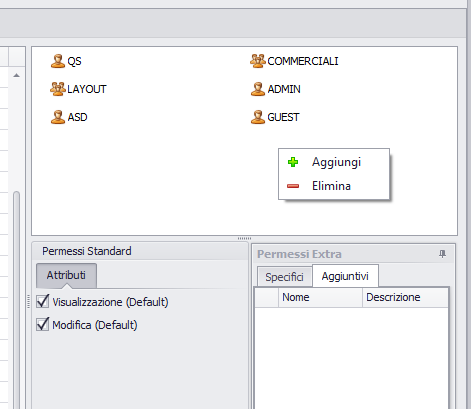This screenshot has height=409, width=471.
Task: Switch to the Specifici tab
Action: 285,277
